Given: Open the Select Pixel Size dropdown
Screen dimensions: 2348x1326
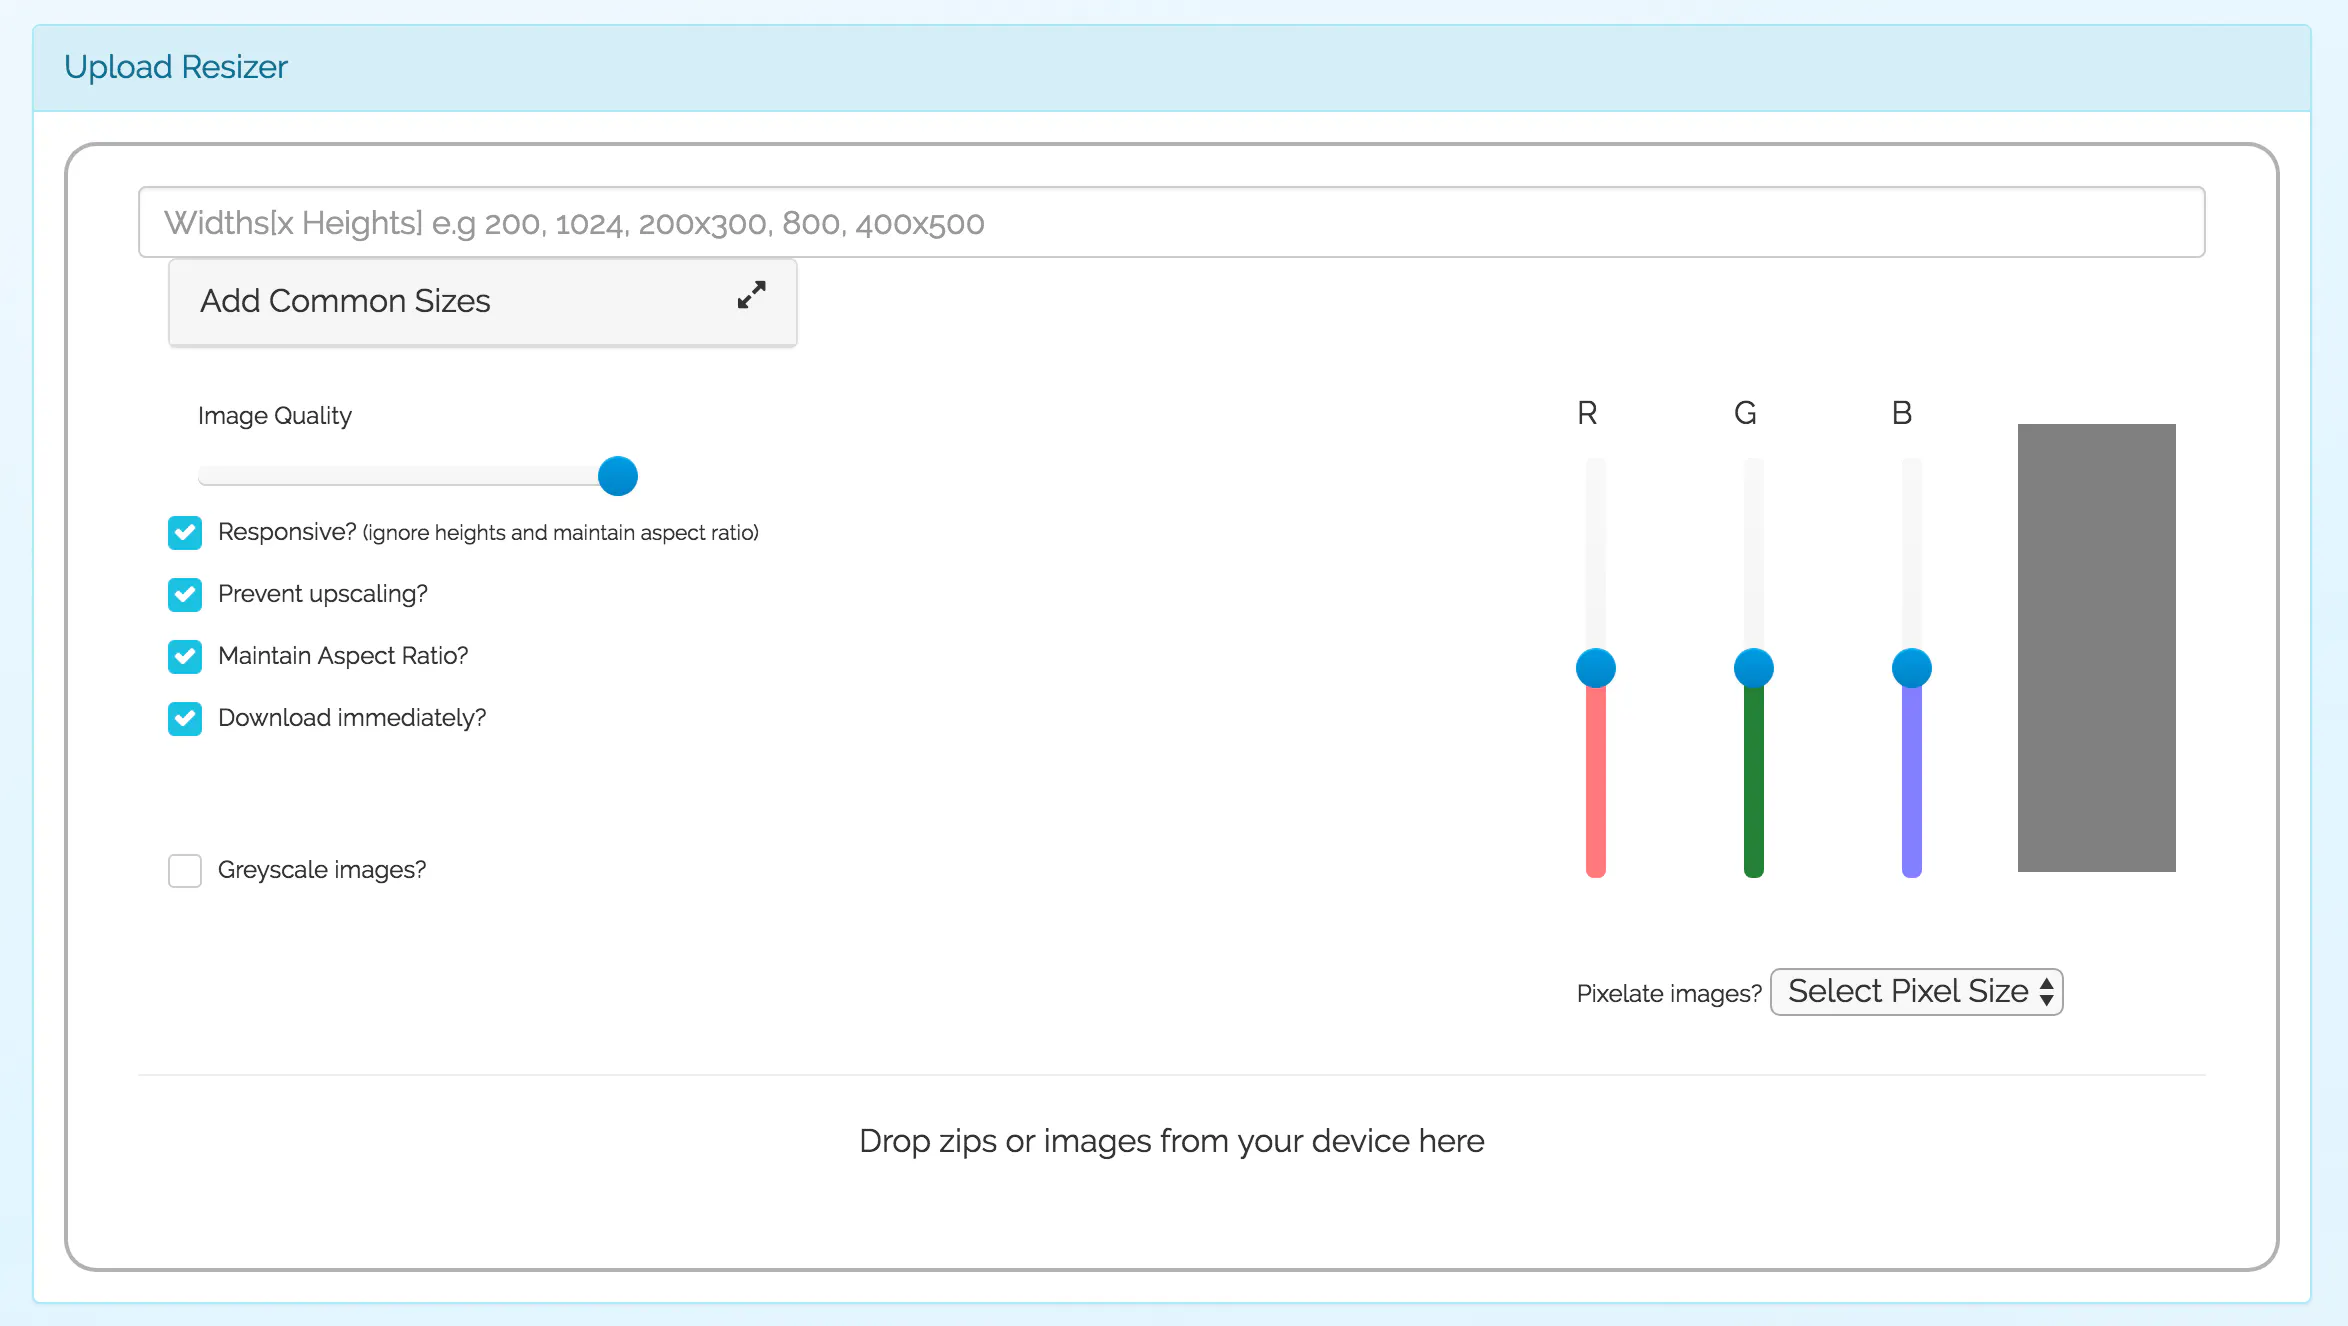Looking at the screenshot, I should pos(1916,992).
